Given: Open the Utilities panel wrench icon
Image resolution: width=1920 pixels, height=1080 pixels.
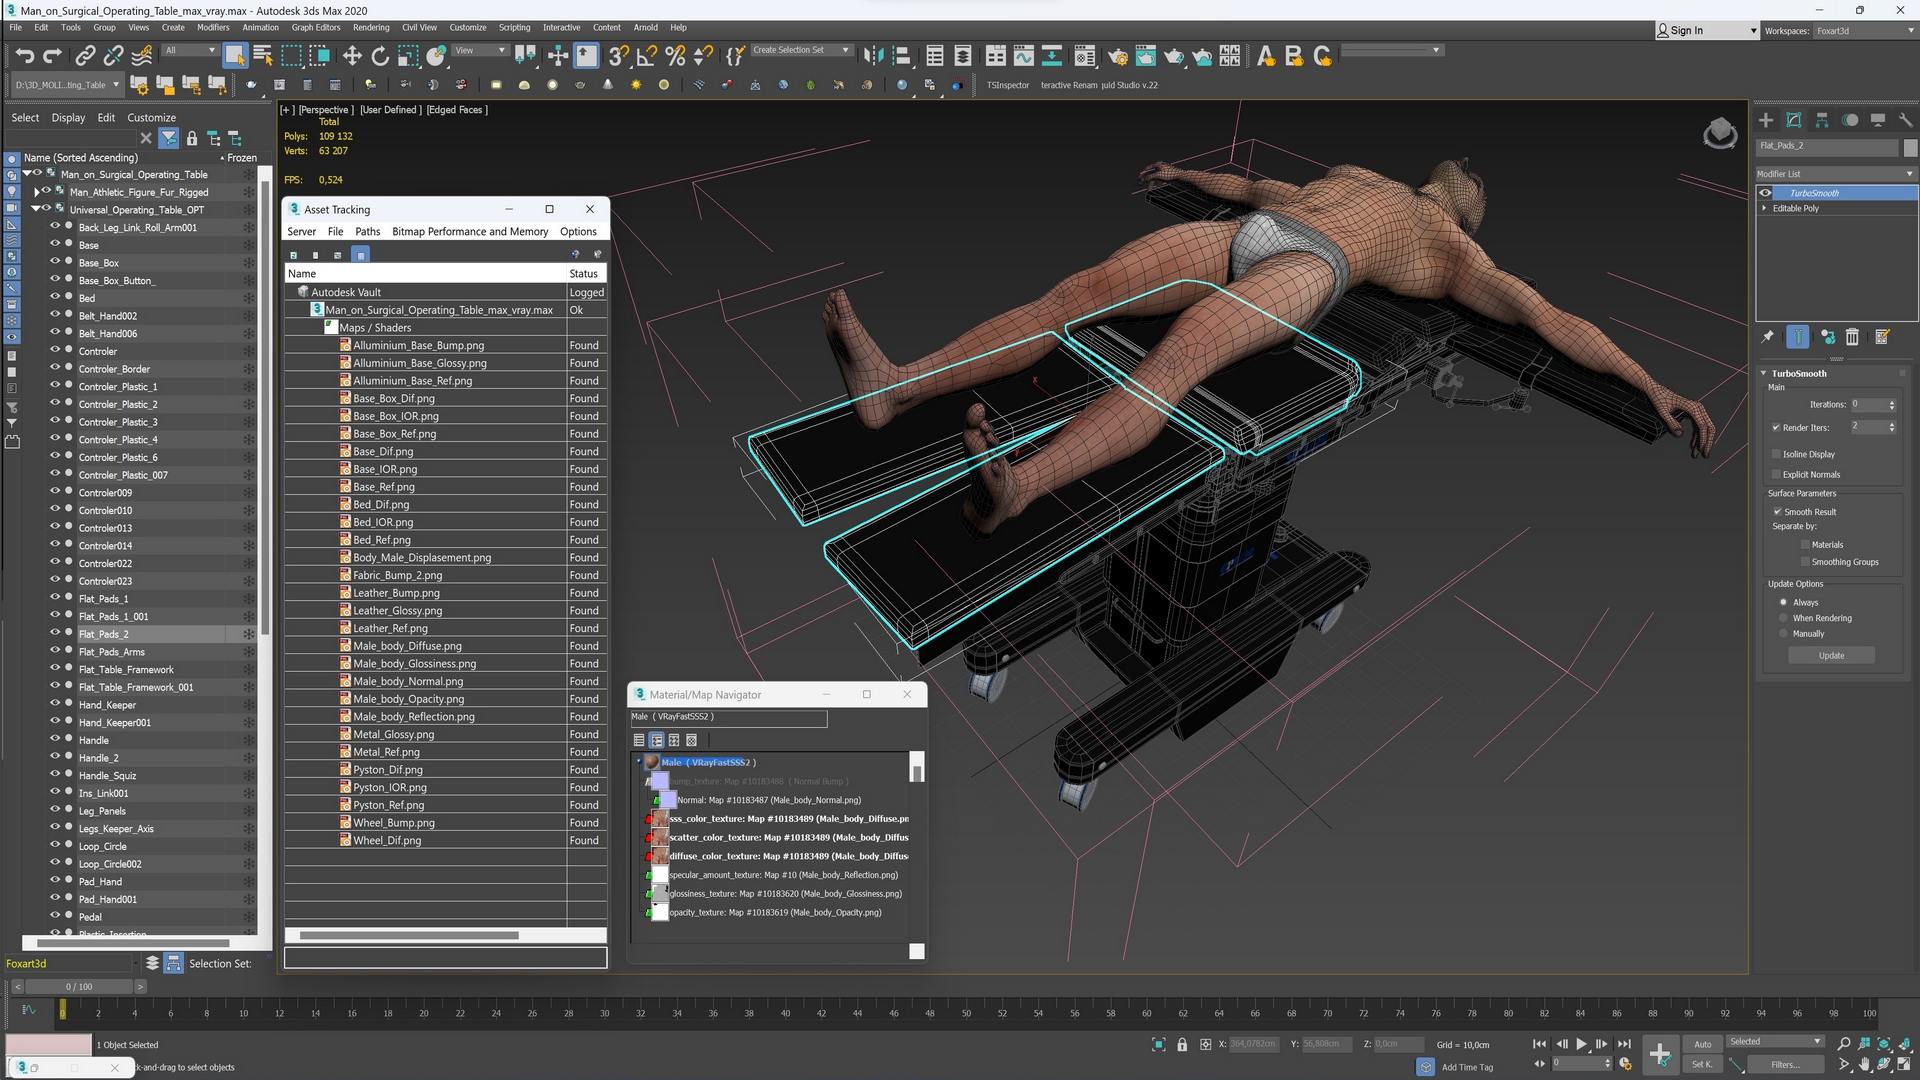Looking at the screenshot, I should click(x=1905, y=120).
